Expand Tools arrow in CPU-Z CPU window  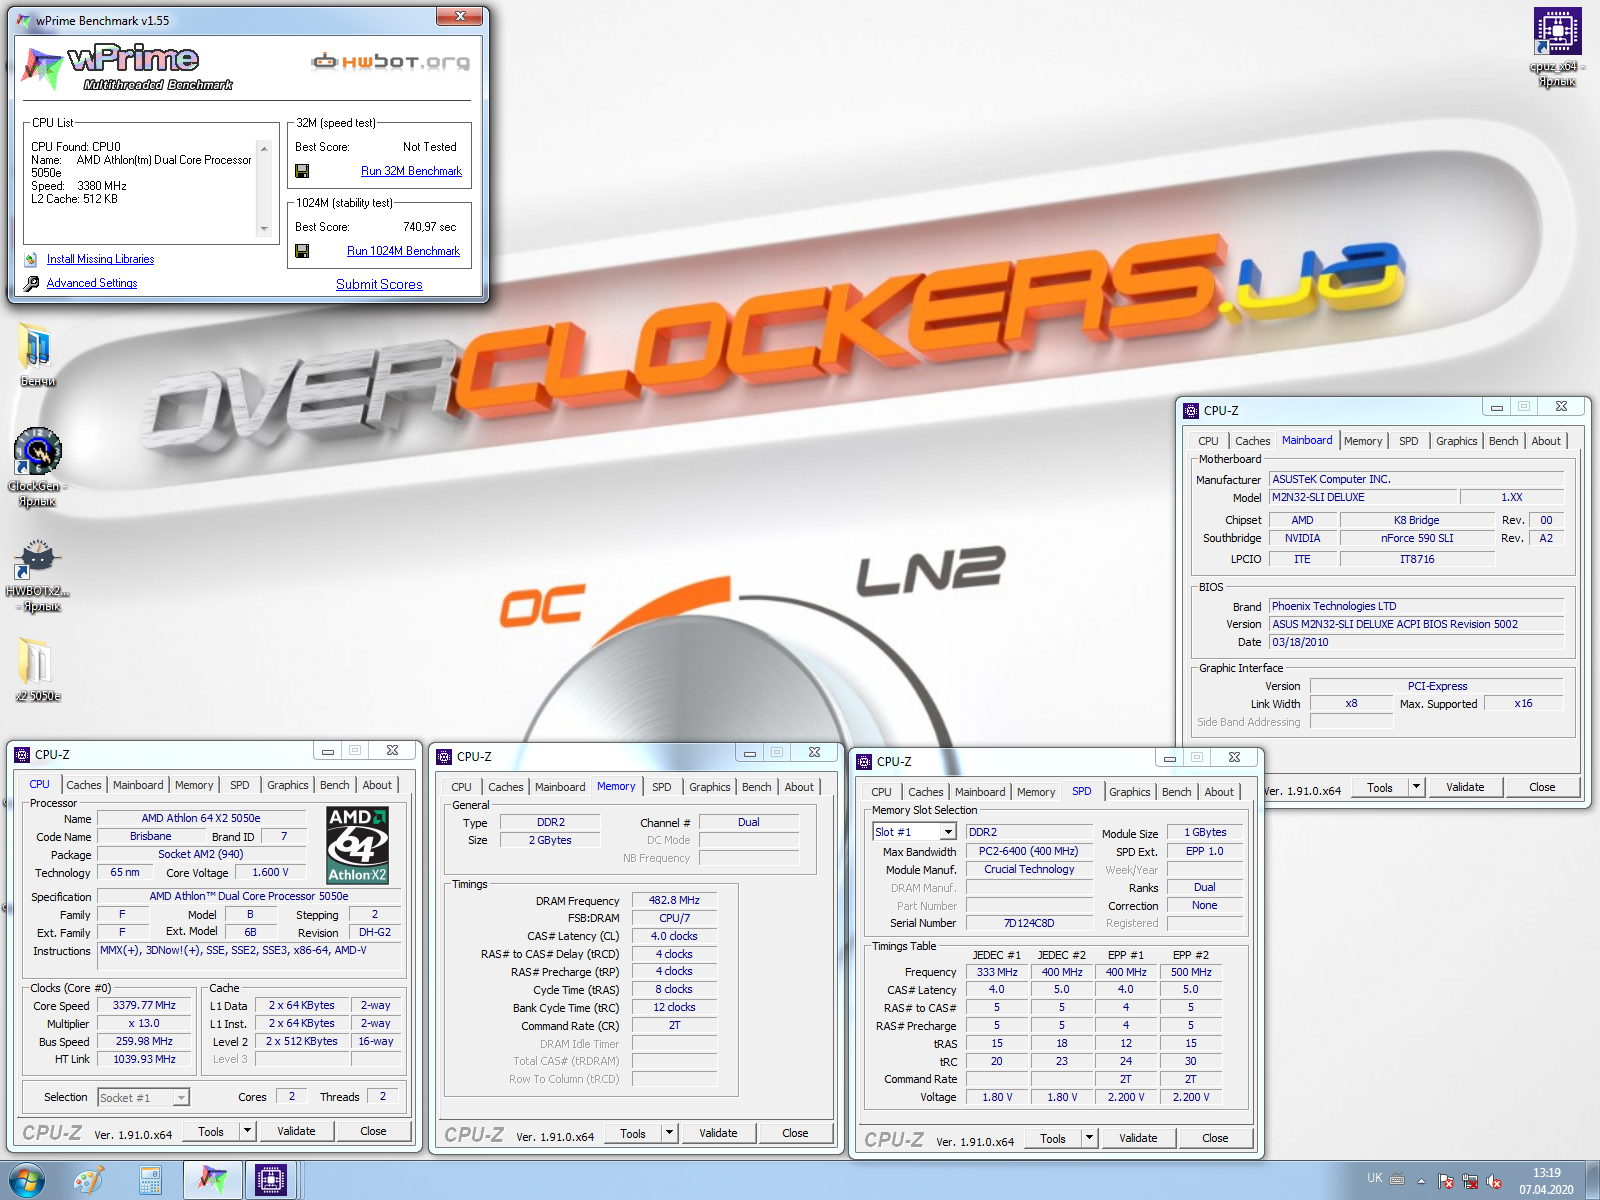[x=247, y=1131]
